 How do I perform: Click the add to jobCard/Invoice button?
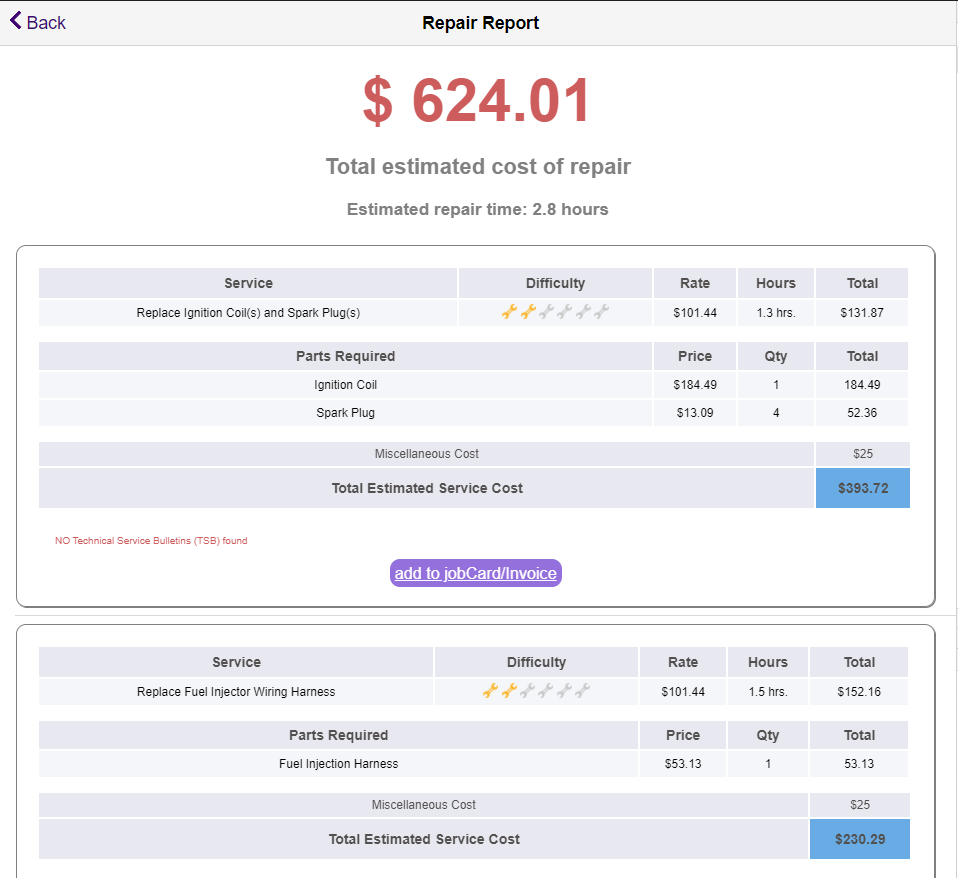tap(475, 573)
